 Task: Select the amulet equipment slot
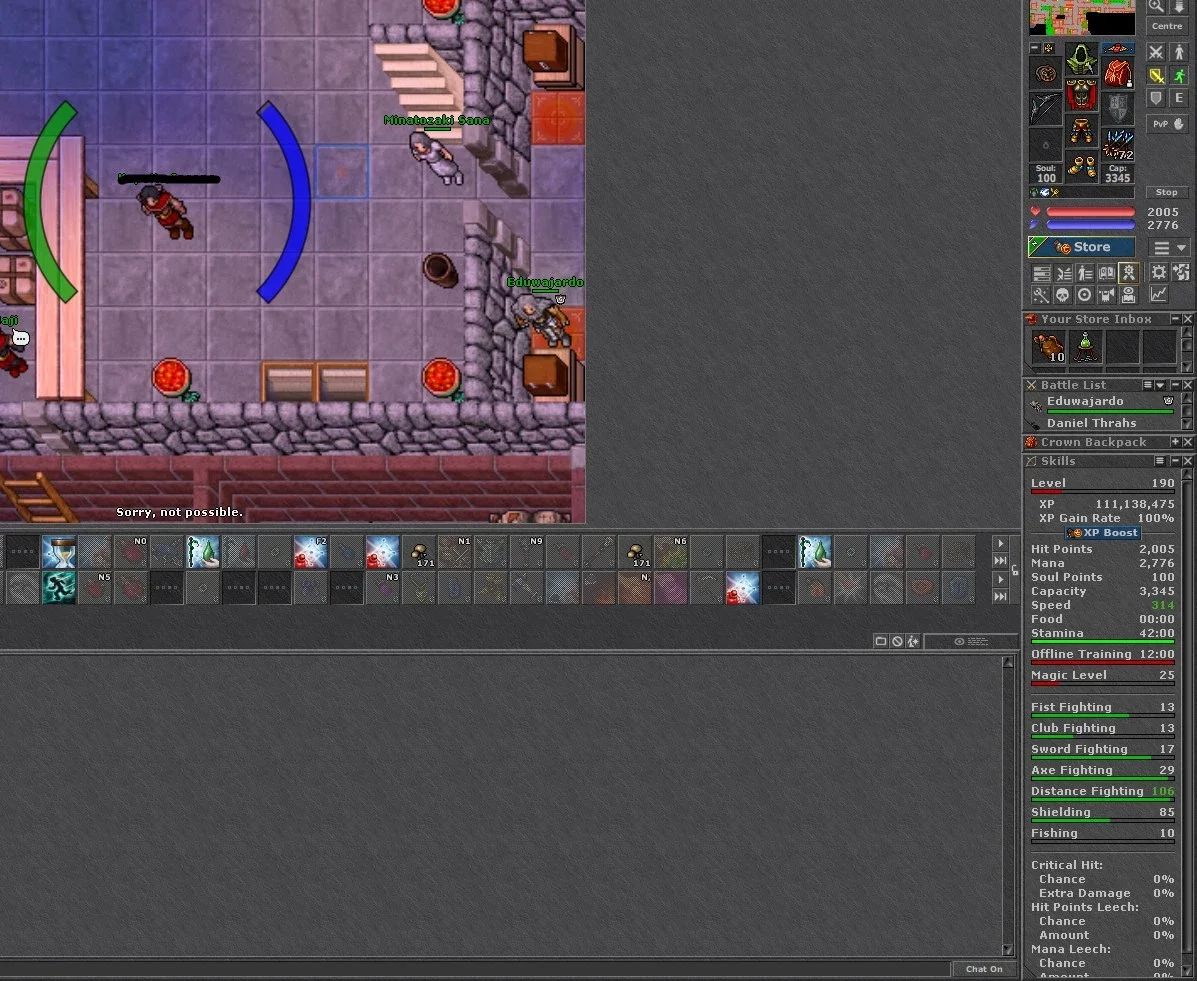tap(1045, 74)
